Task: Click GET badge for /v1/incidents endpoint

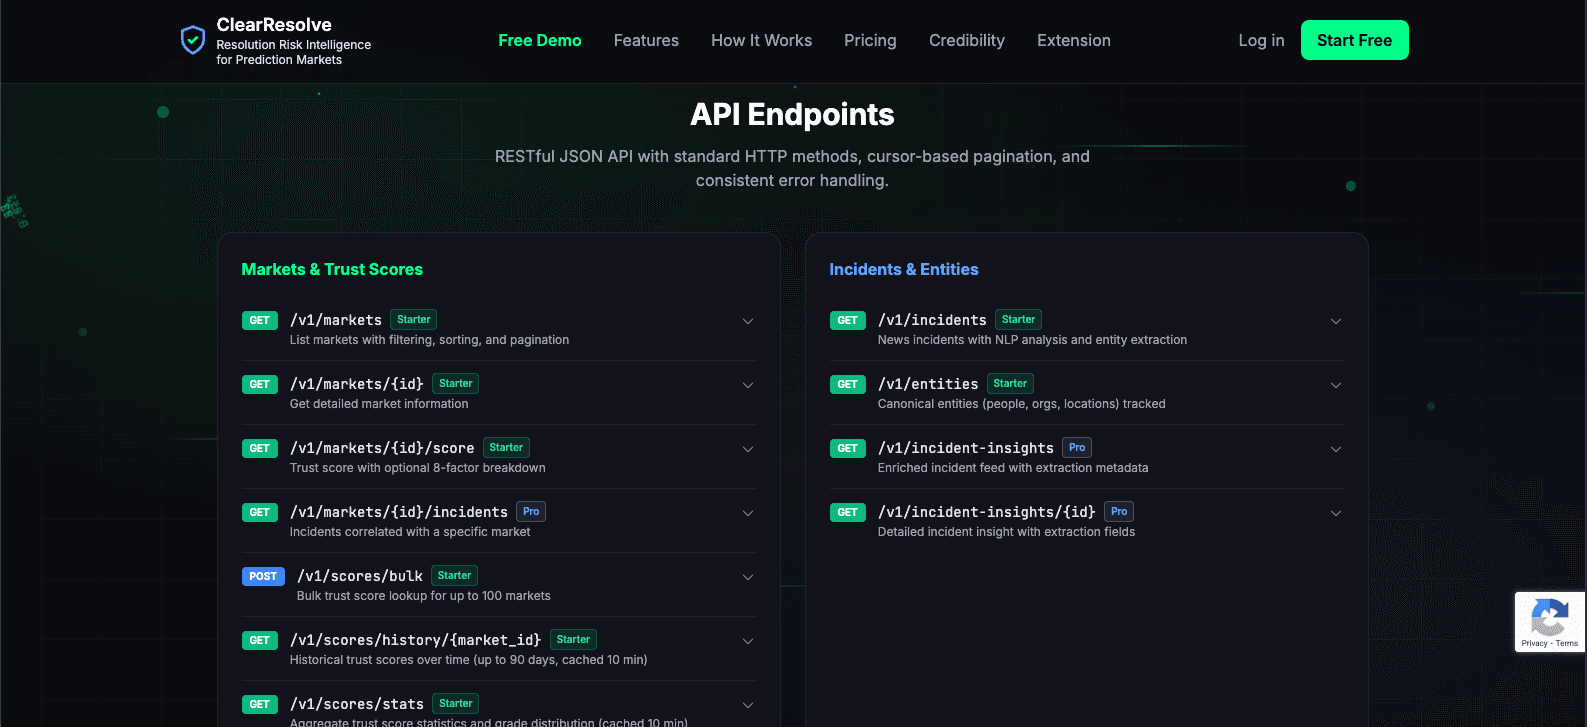Action: tap(848, 320)
